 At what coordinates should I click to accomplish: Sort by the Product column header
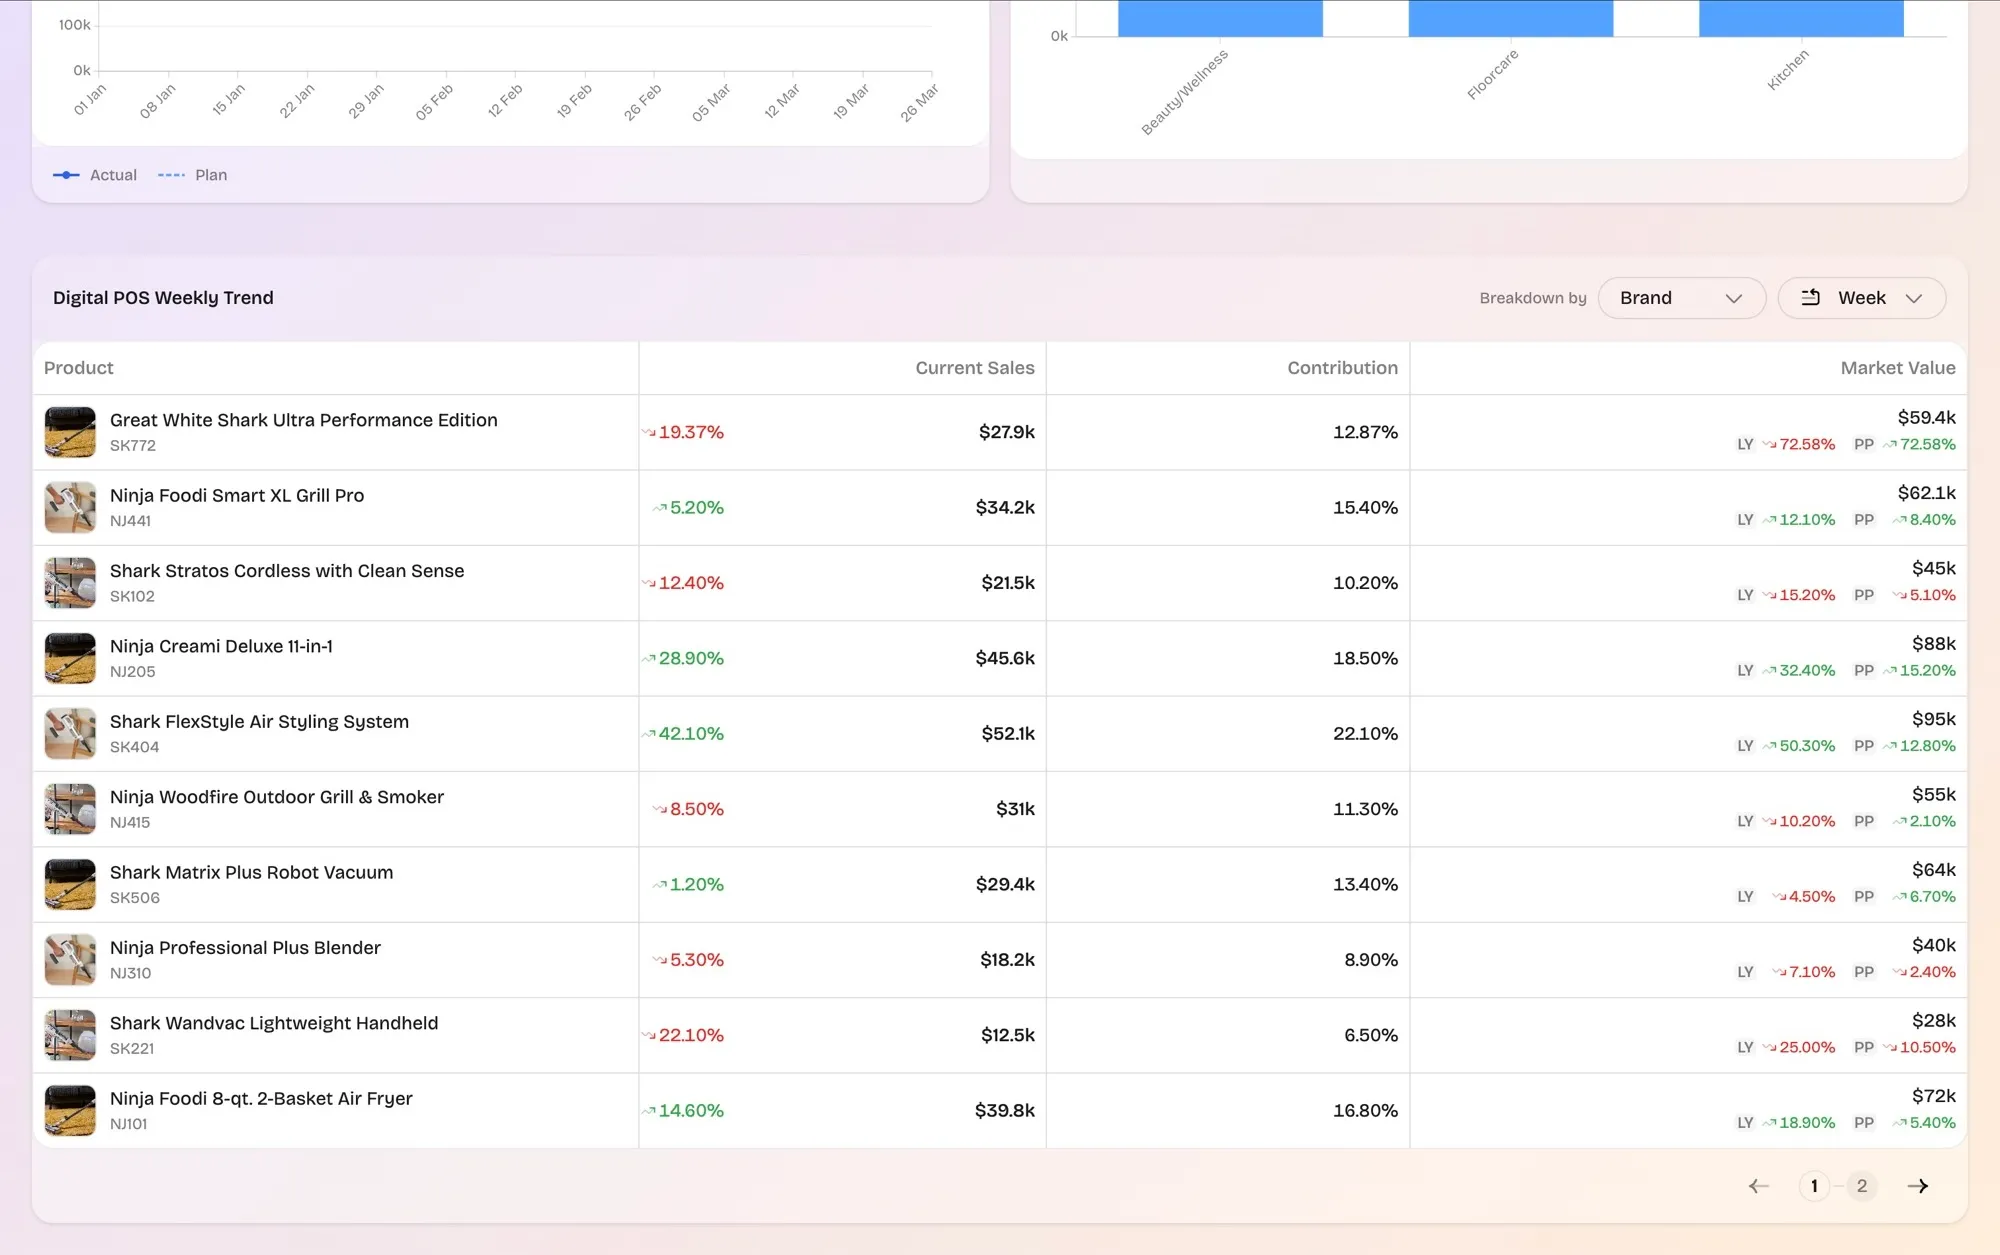78,368
